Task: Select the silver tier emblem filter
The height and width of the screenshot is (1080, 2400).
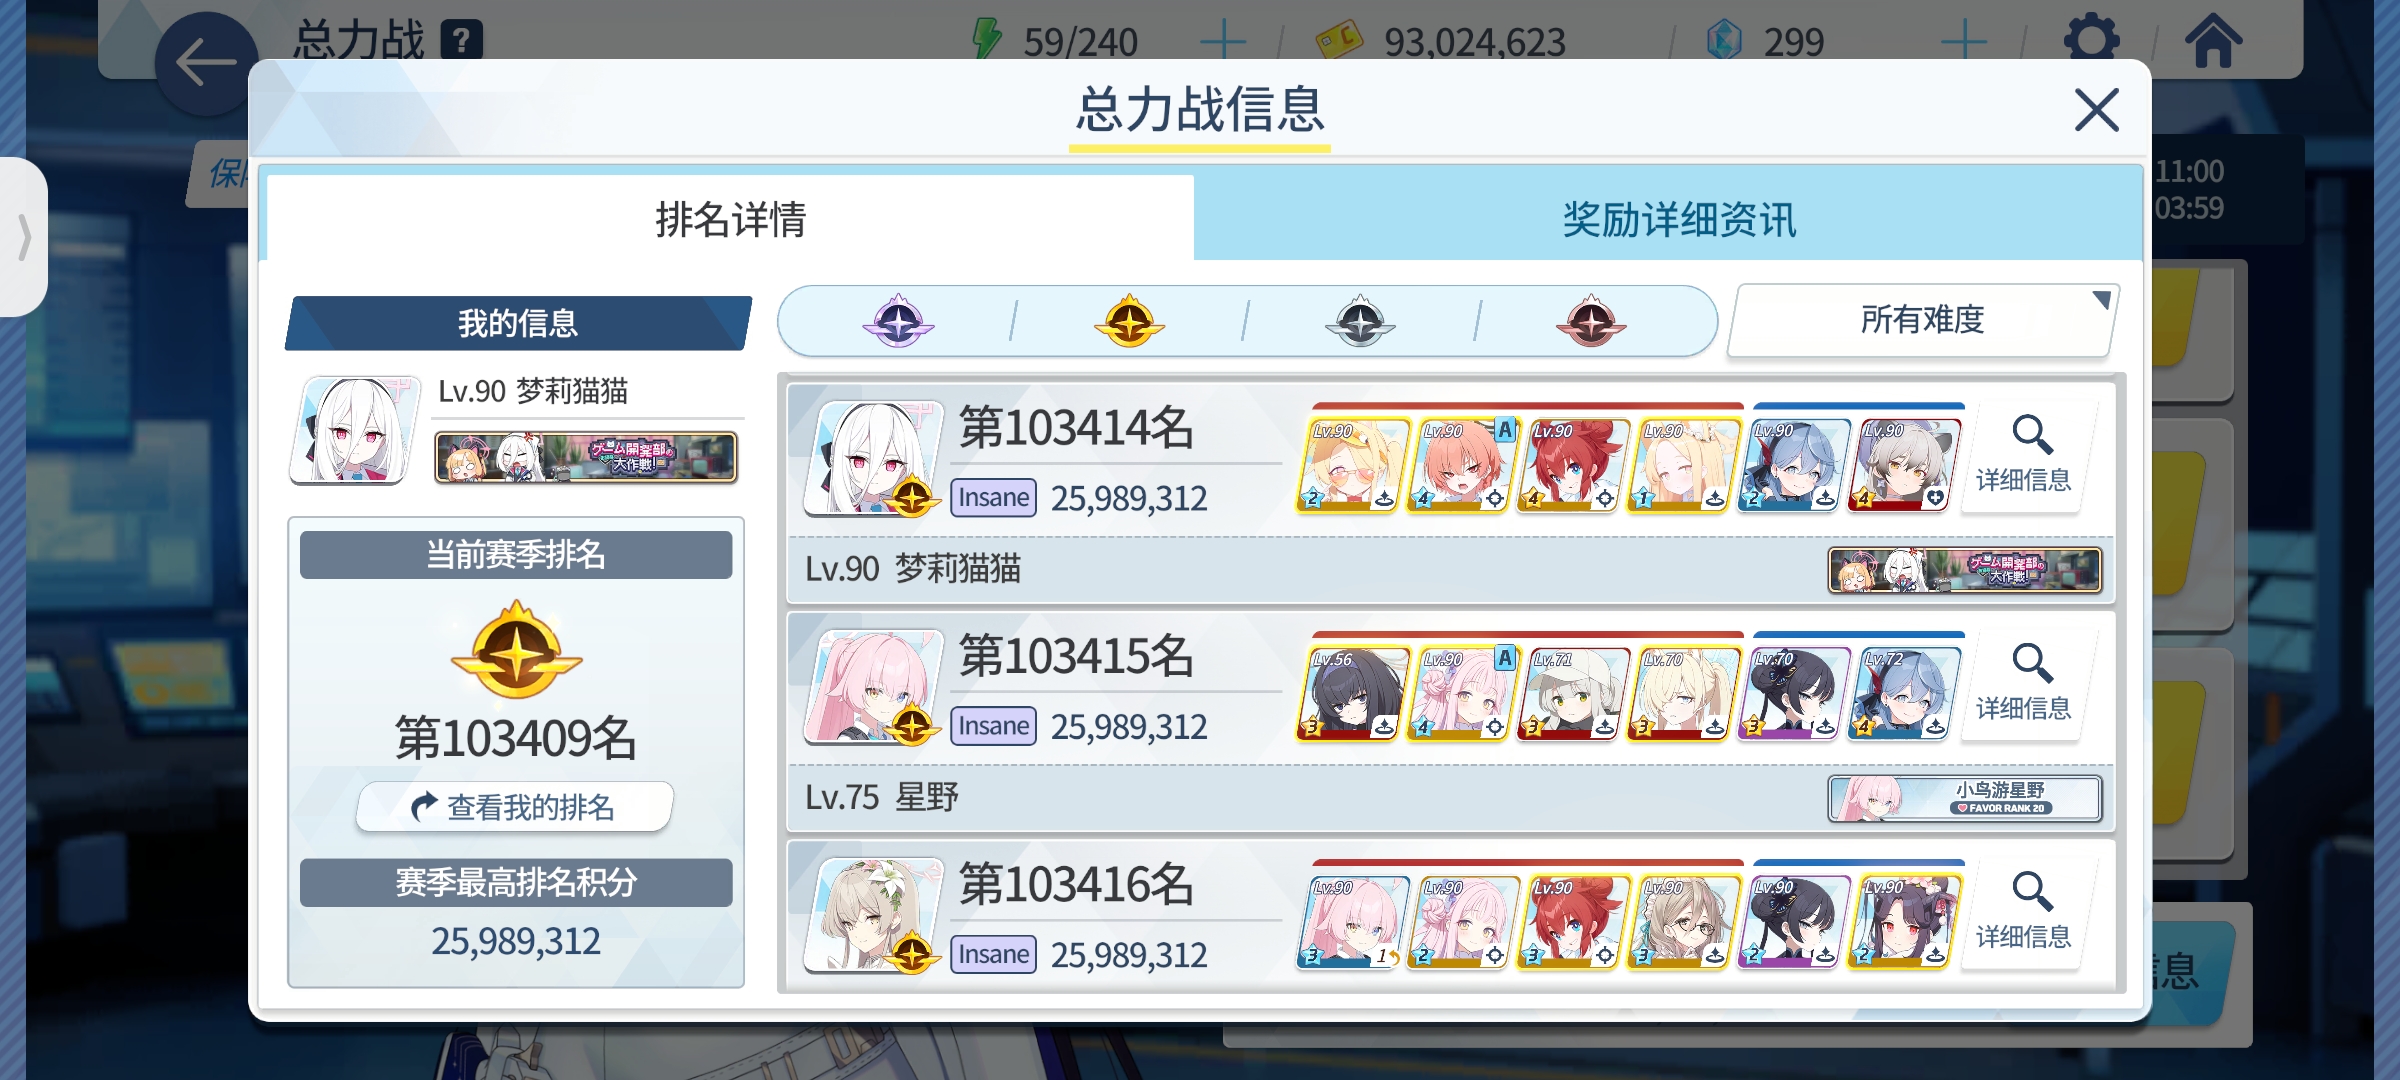Action: [1360, 321]
